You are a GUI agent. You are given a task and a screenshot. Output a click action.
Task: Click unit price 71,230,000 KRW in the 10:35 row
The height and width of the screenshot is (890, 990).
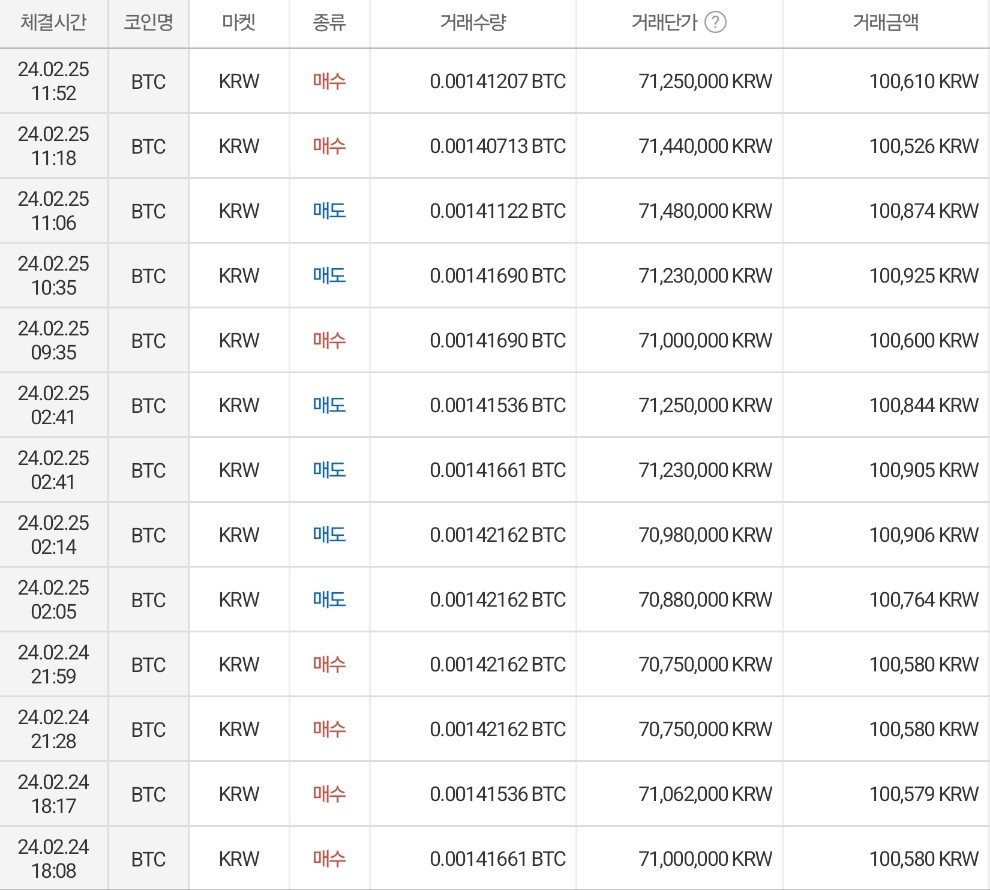click(x=705, y=276)
